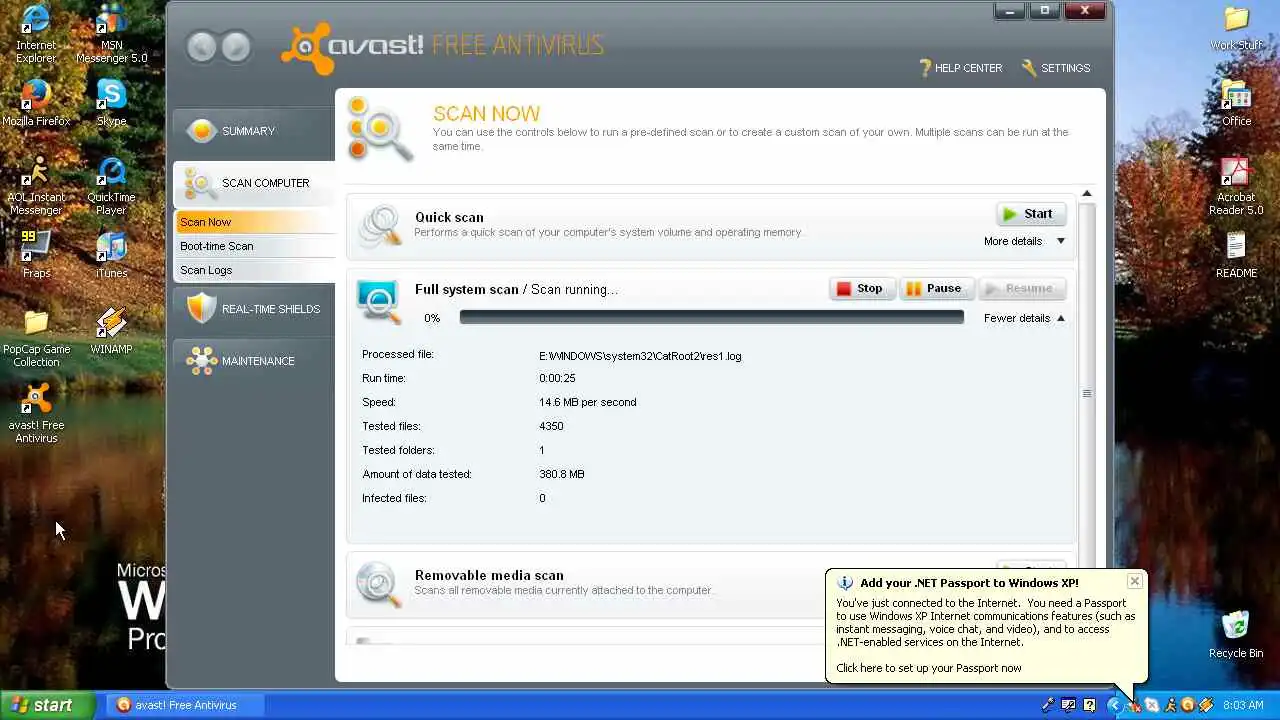Viewport: 1280px width, 720px height.
Task: Click the Run time value 0:00:25
Action: tap(557, 378)
